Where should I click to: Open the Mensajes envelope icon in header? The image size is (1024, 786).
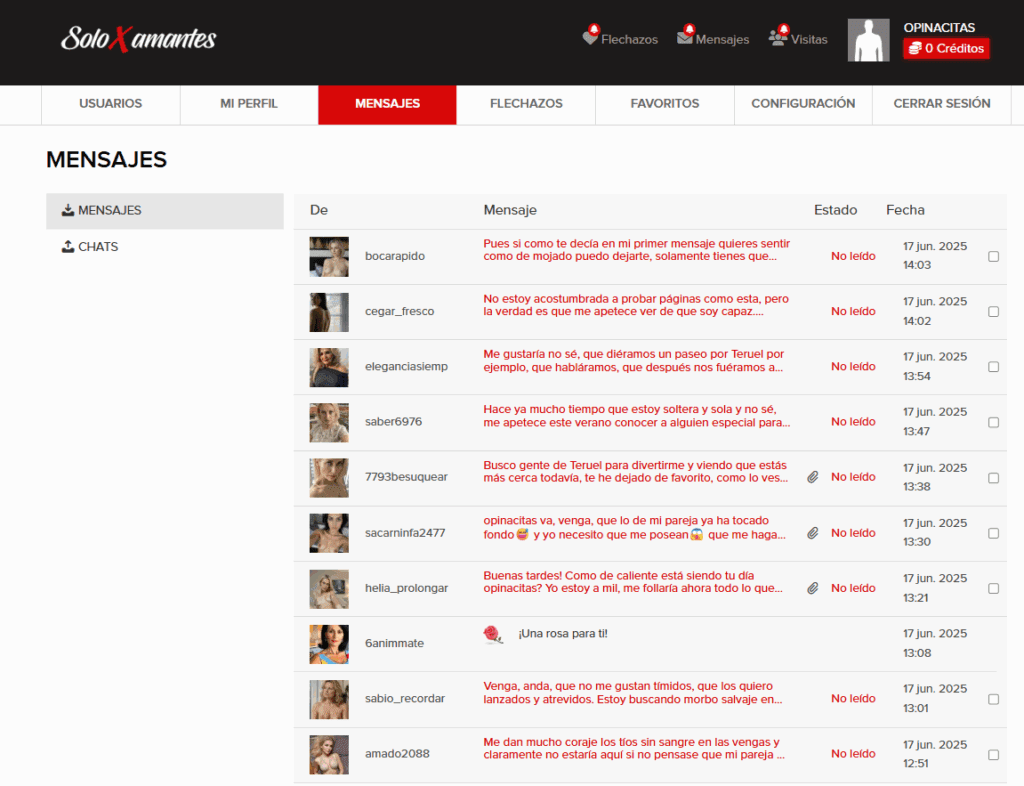tap(685, 38)
